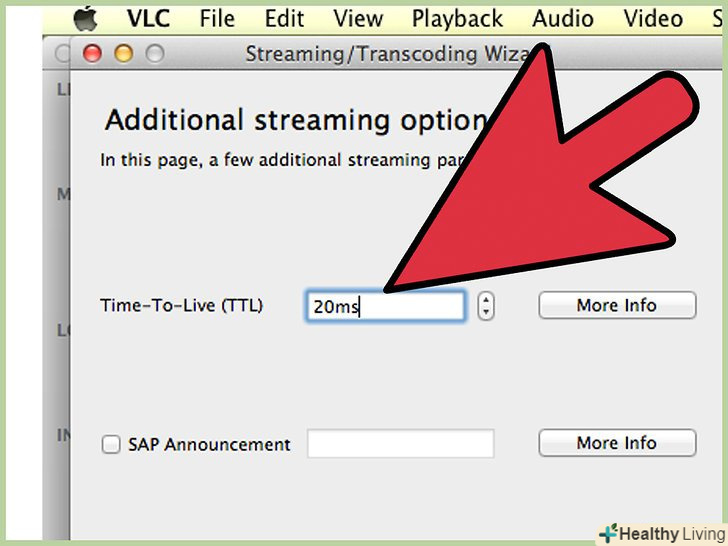Open the VLC application menu
The width and height of the screenshot is (728, 546).
[x=149, y=19]
